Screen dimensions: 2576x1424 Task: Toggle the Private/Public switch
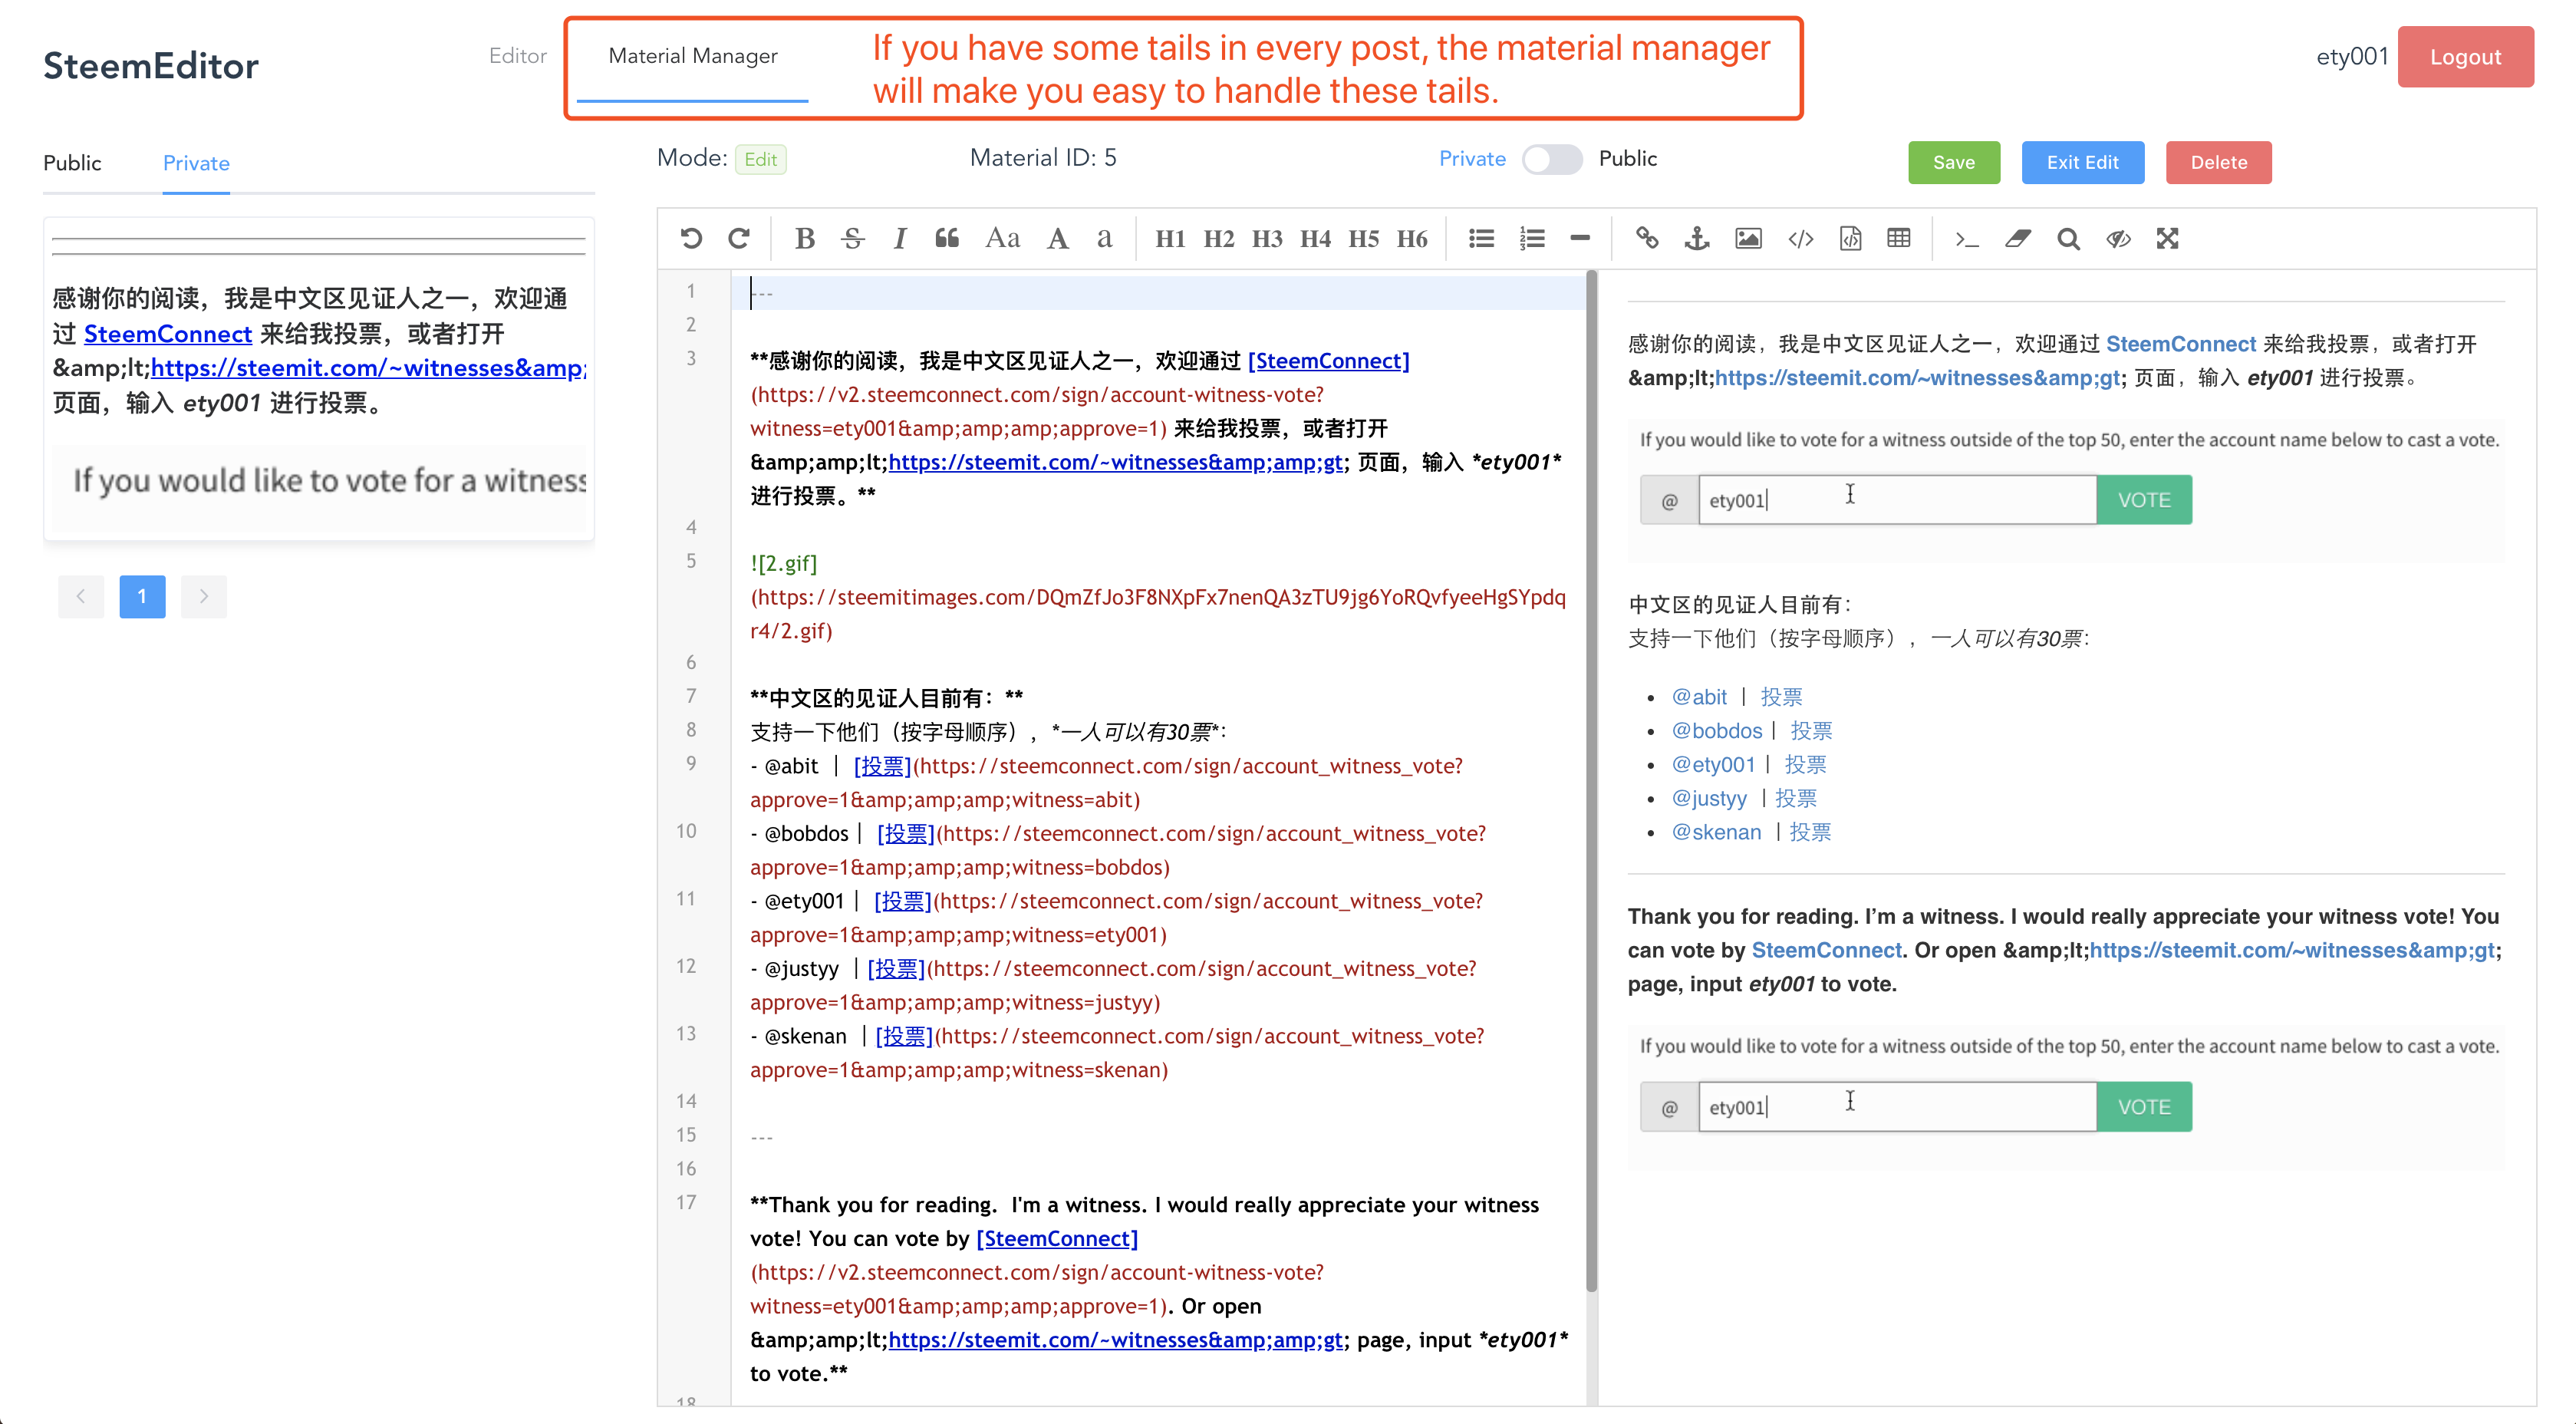(1552, 159)
